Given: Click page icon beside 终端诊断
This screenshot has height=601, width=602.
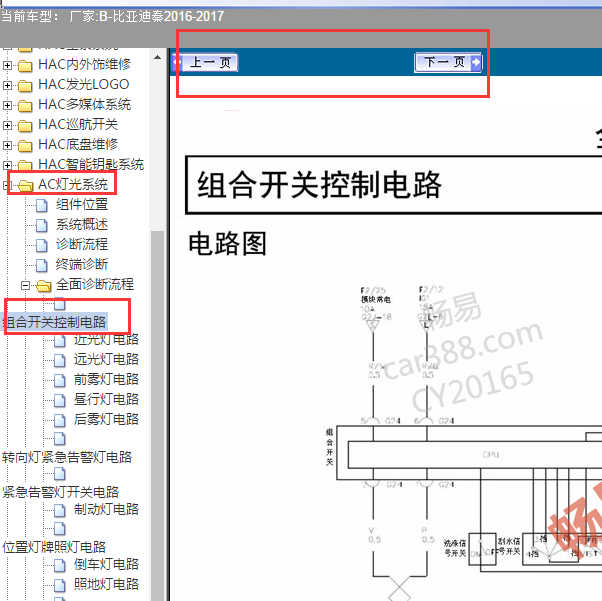Looking at the screenshot, I should [42, 265].
